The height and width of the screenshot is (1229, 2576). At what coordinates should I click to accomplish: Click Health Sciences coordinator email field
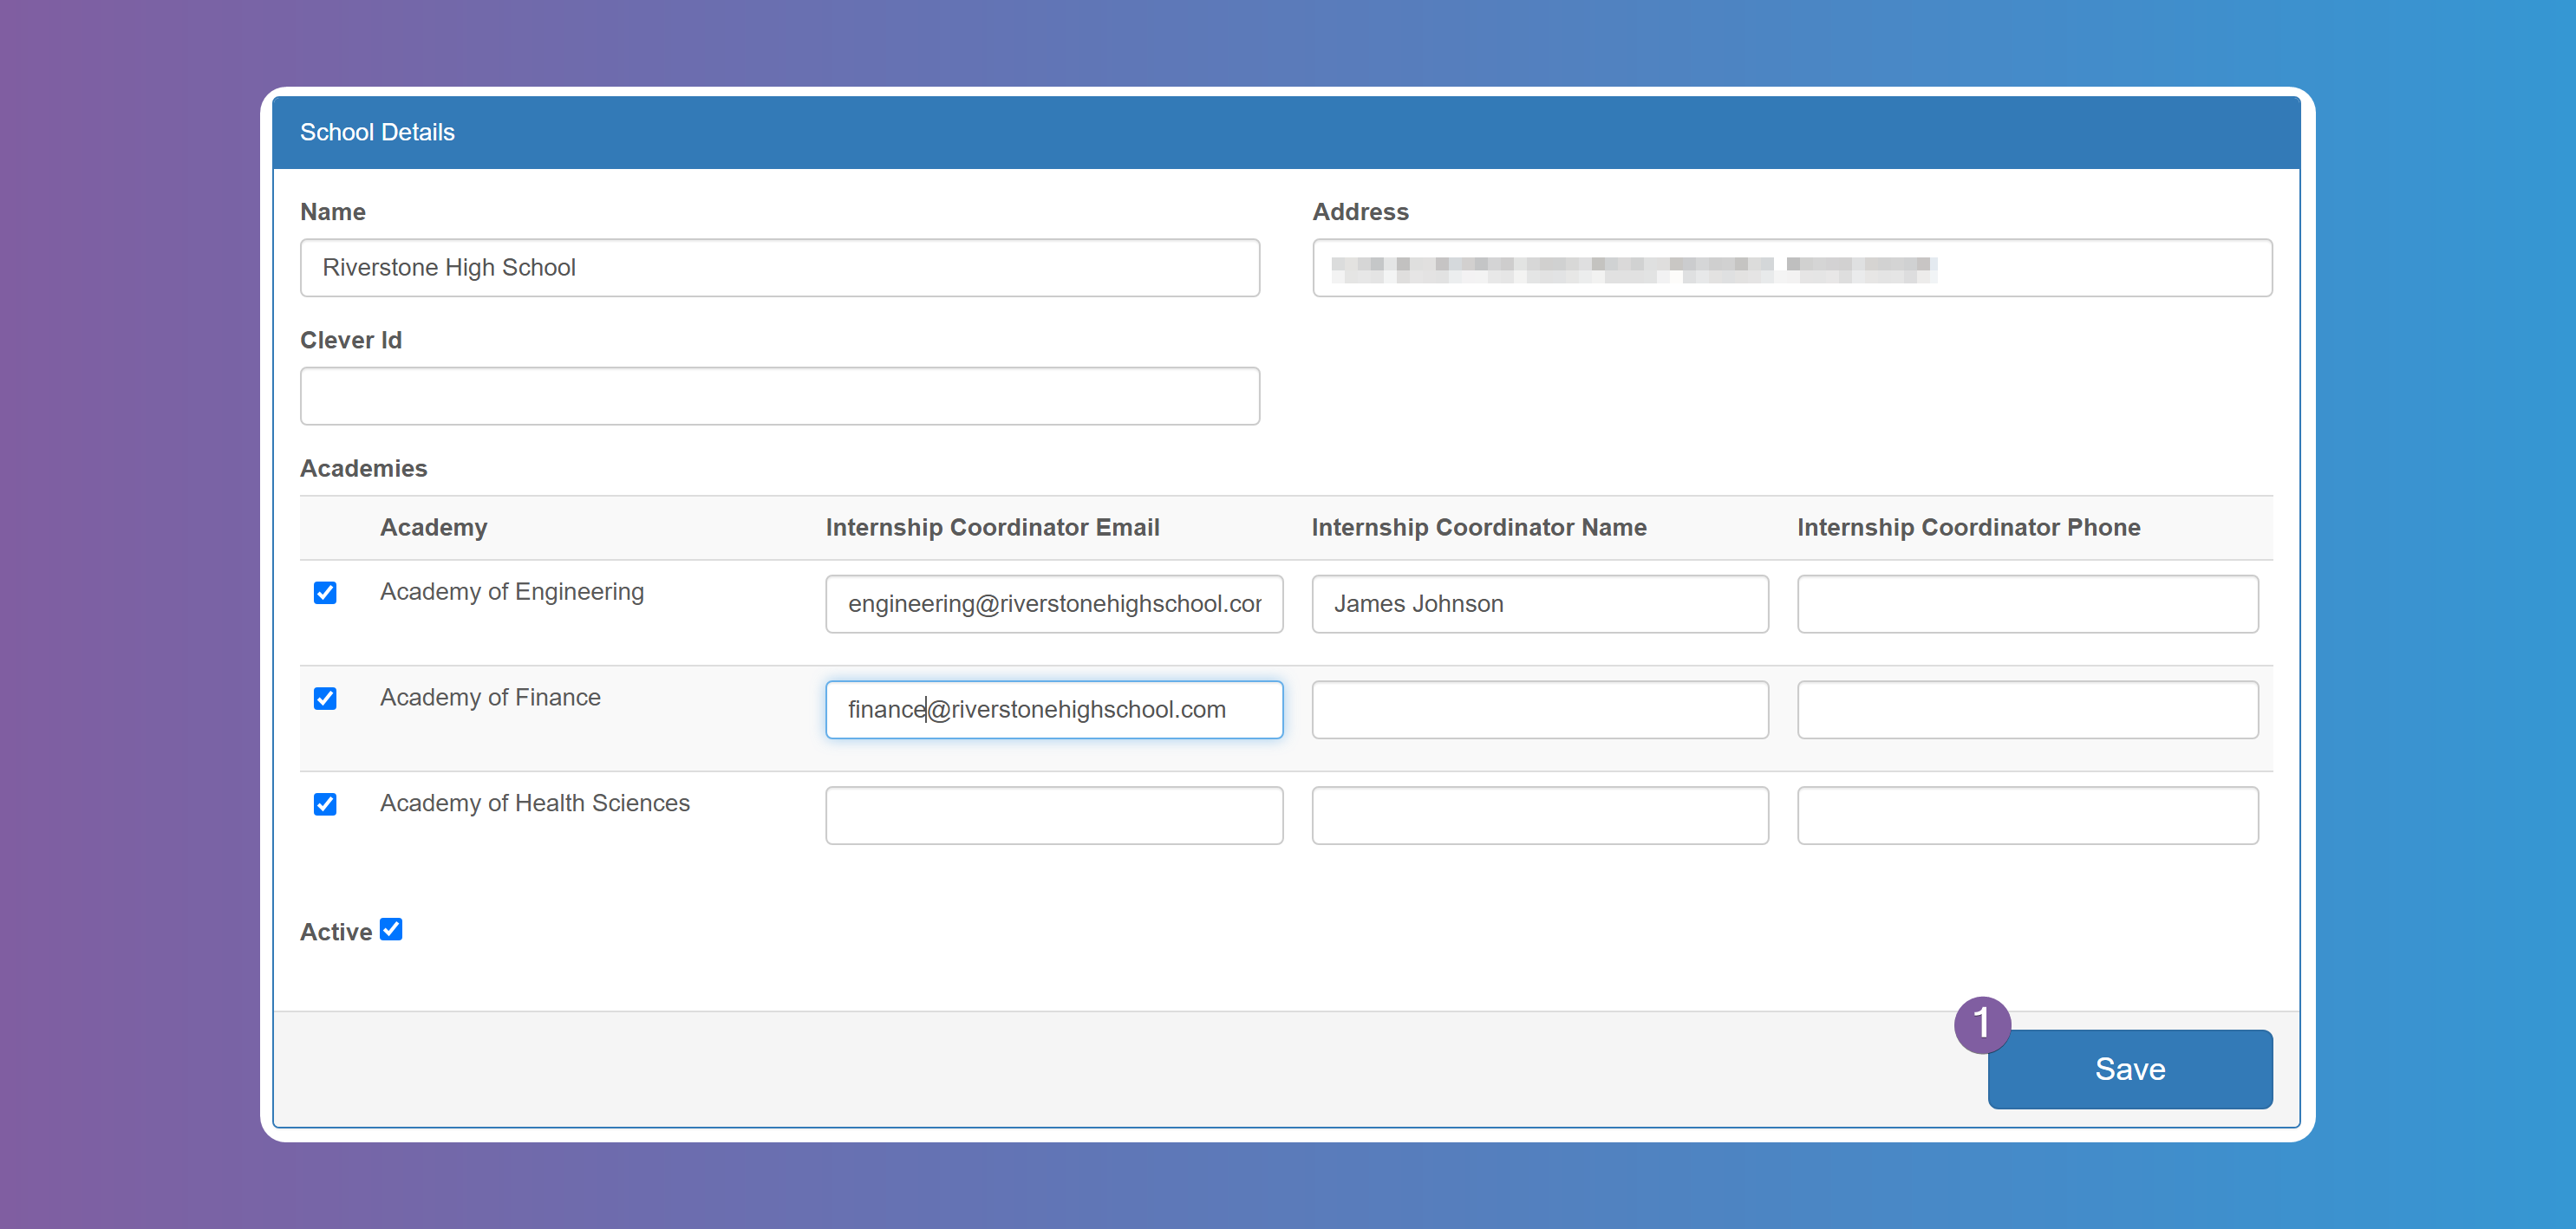pyautogui.click(x=1053, y=815)
